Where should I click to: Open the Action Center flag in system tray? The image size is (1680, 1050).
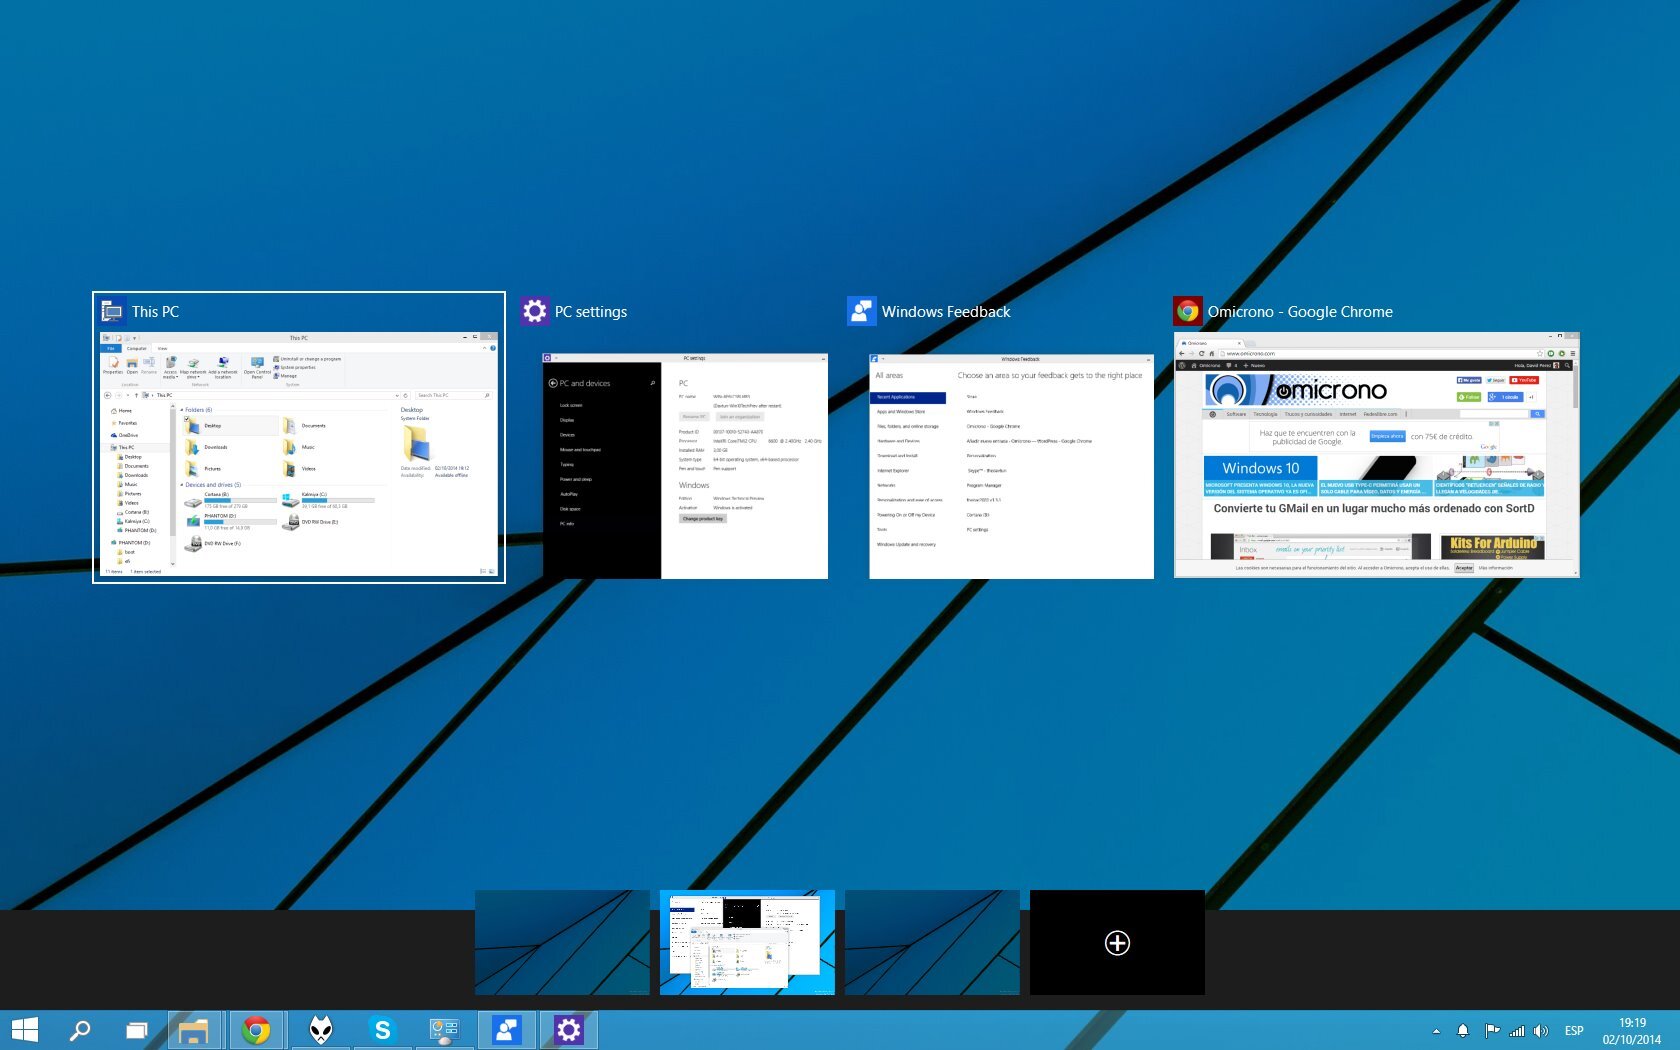[x=1491, y=1029]
